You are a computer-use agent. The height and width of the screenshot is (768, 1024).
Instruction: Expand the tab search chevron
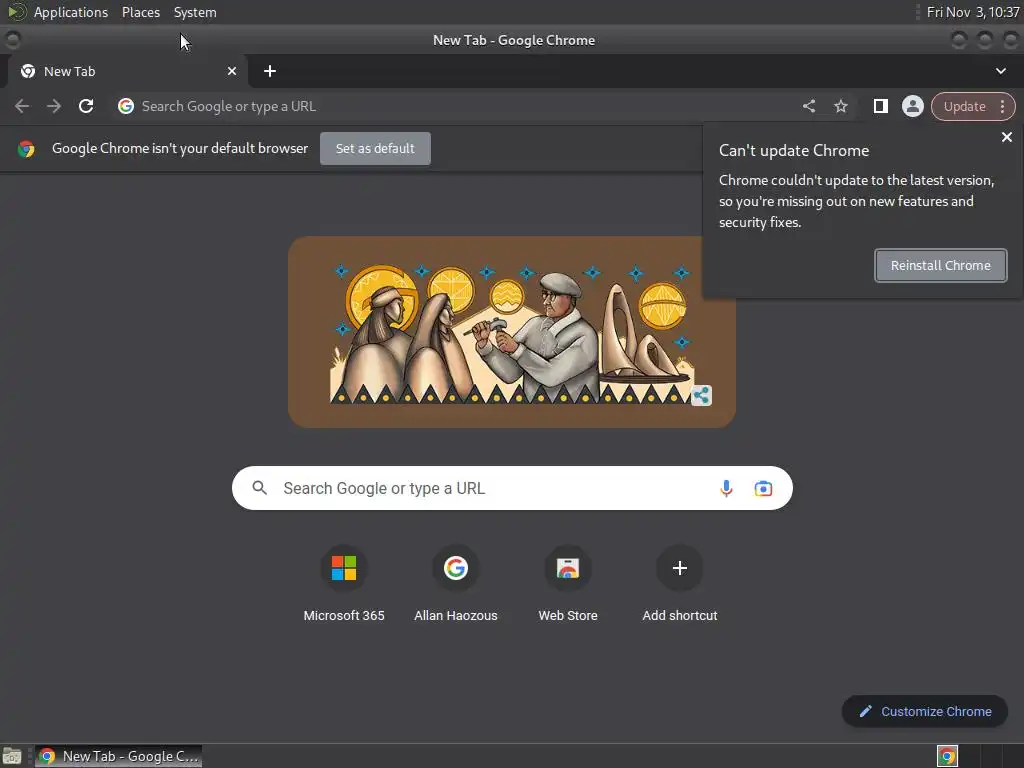[1000, 71]
